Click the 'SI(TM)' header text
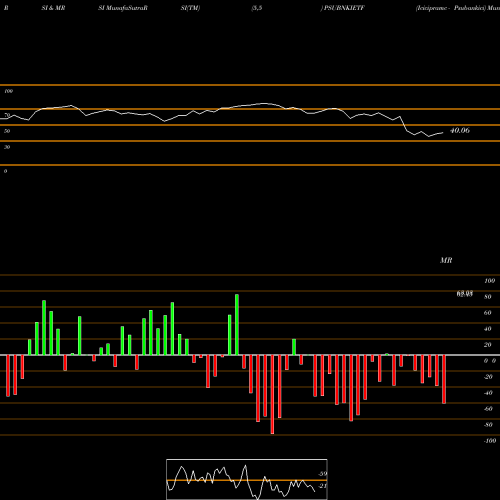The height and width of the screenshot is (500, 500). pyautogui.click(x=190, y=8)
